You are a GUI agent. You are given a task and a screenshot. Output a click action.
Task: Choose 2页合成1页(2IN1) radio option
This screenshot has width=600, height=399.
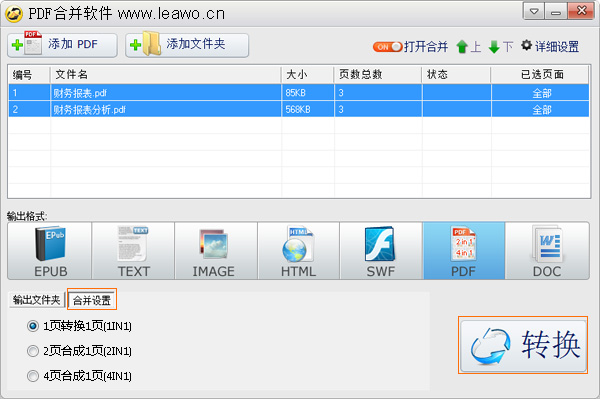pyautogui.click(x=80, y=351)
